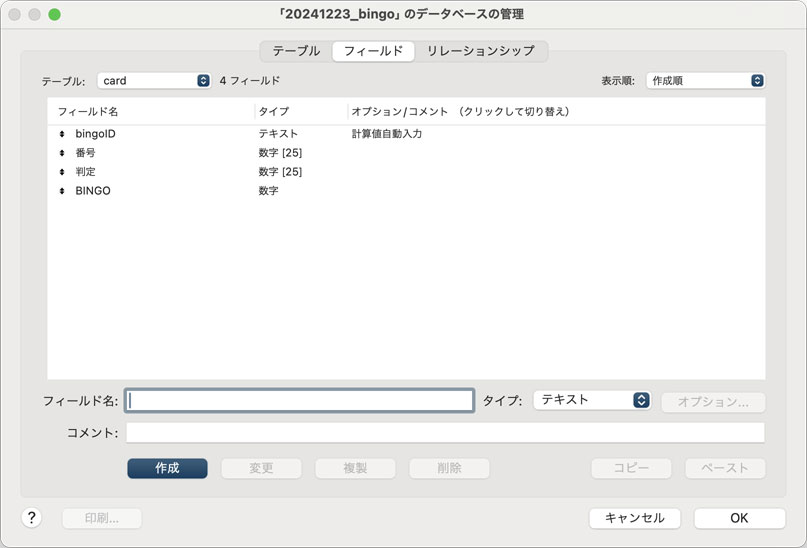Focus the コメント input field
Viewport: 807px width, 548px height.
tap(445, 433)
